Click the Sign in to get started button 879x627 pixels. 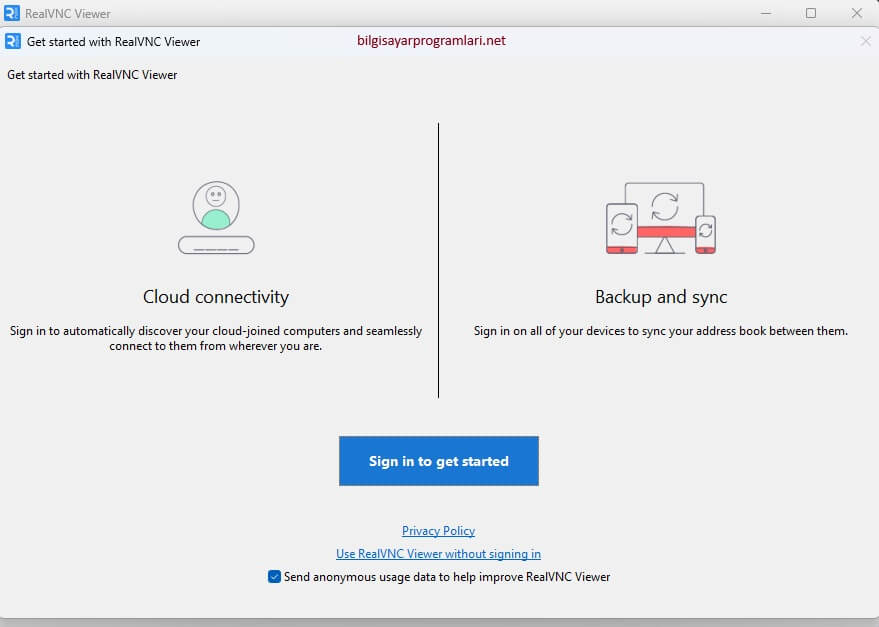[x=438, y=461]
